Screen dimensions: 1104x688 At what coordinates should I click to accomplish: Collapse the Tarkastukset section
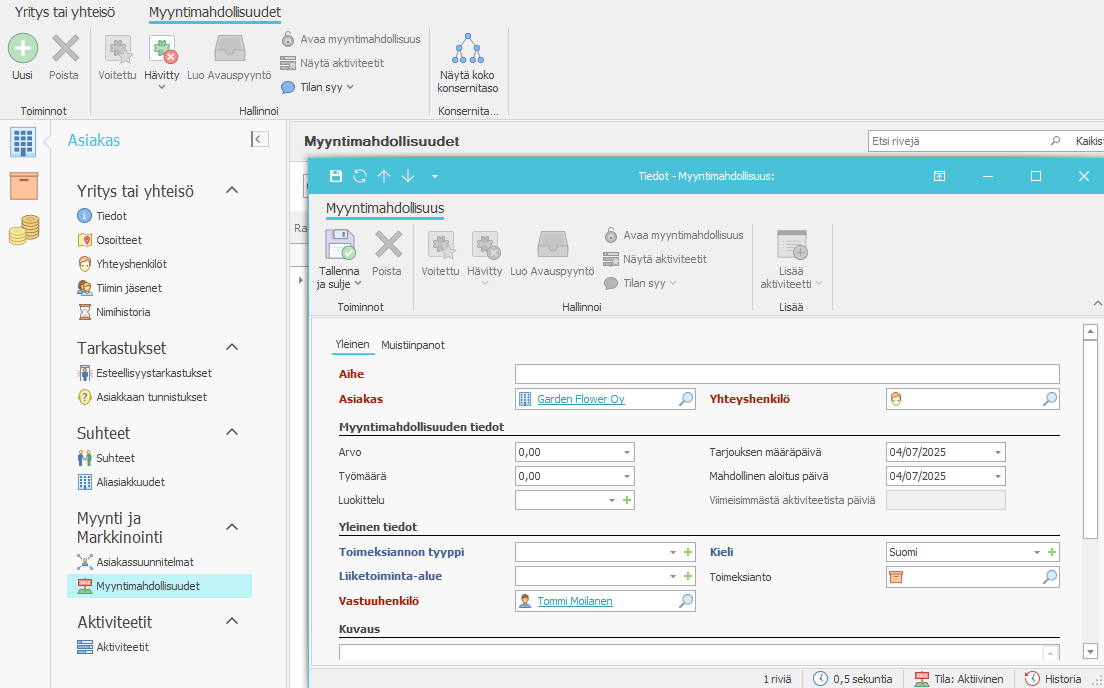pyautogui.click(x=232, y=348)
